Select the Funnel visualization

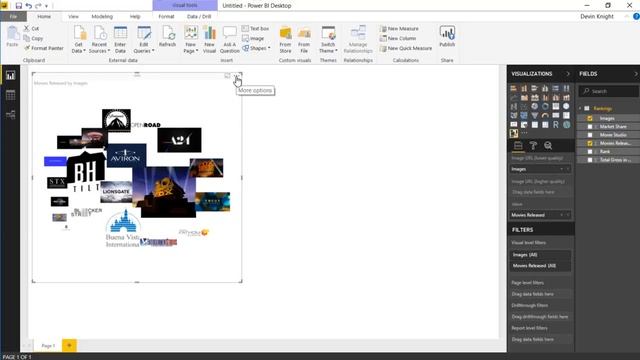point(535,116)
